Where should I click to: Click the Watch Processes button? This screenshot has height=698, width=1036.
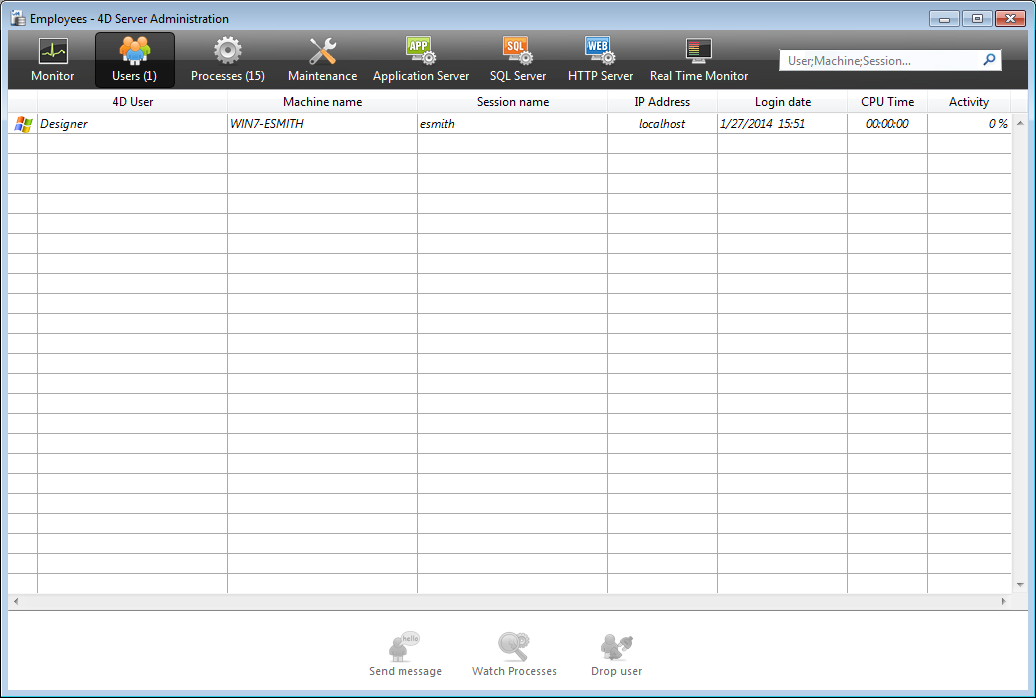(514, 654)
